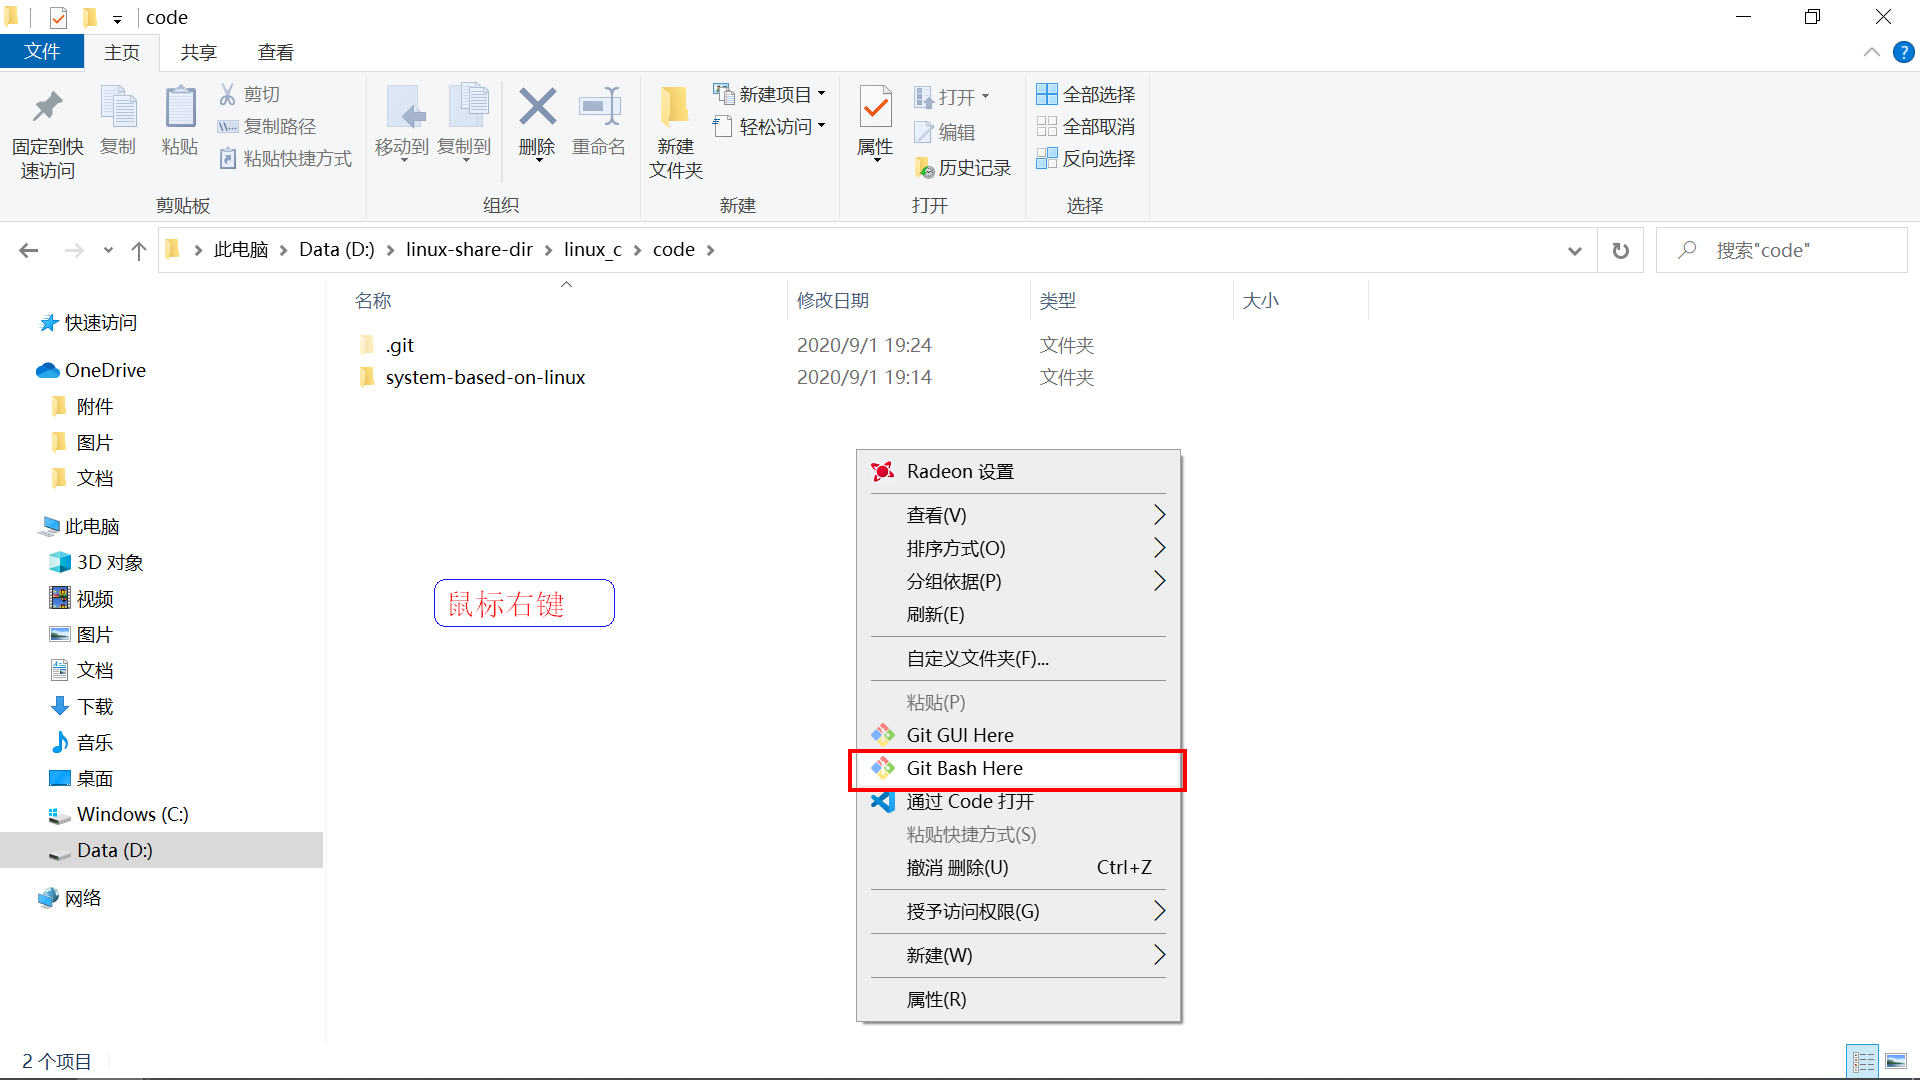This screenshot has width=1920, height=1080.
Task: Open address bar history dropdown
Action: coord(1575,251)
